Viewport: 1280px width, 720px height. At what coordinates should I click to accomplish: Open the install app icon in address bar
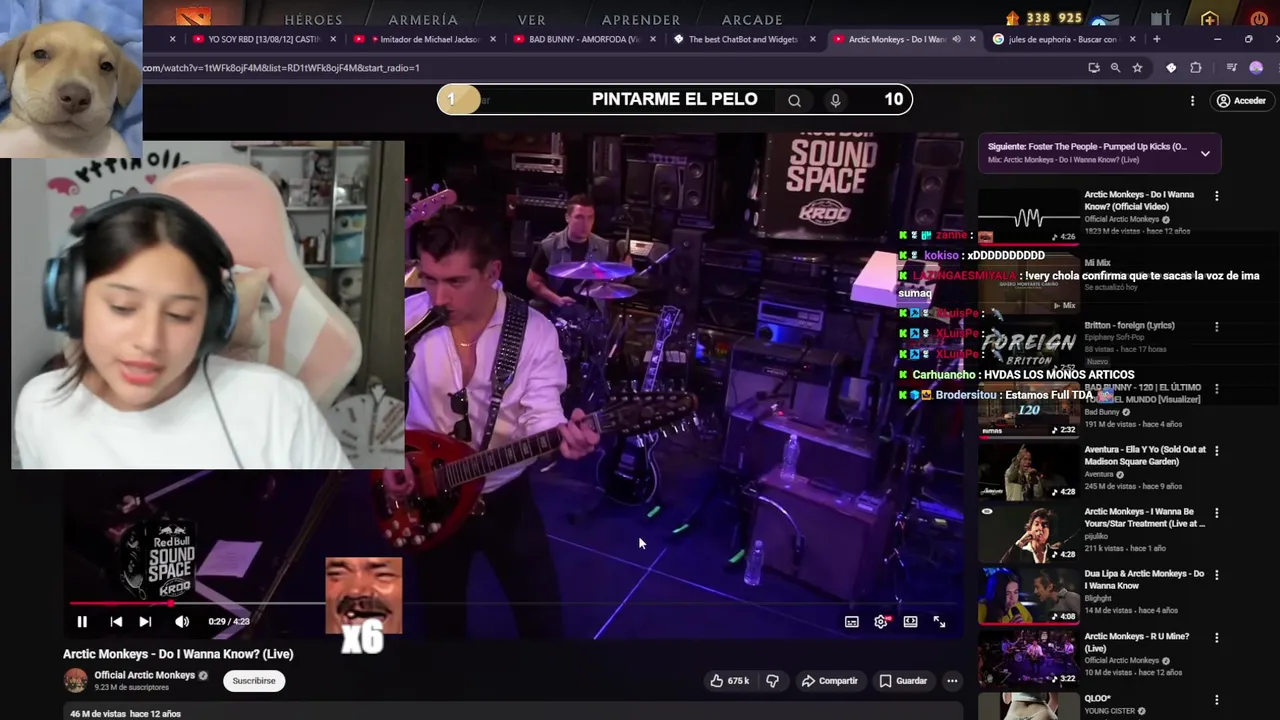click(1093, 68)
